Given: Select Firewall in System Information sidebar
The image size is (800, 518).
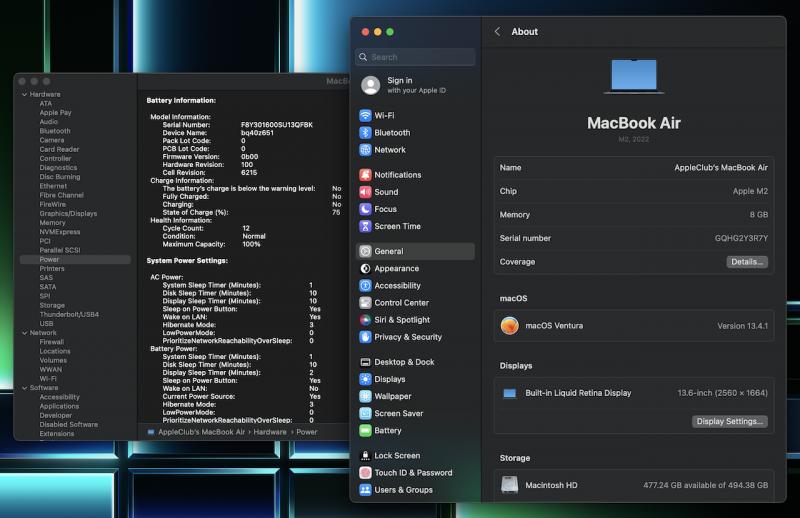Looking at the screenshot, I should tap(52, 342).
